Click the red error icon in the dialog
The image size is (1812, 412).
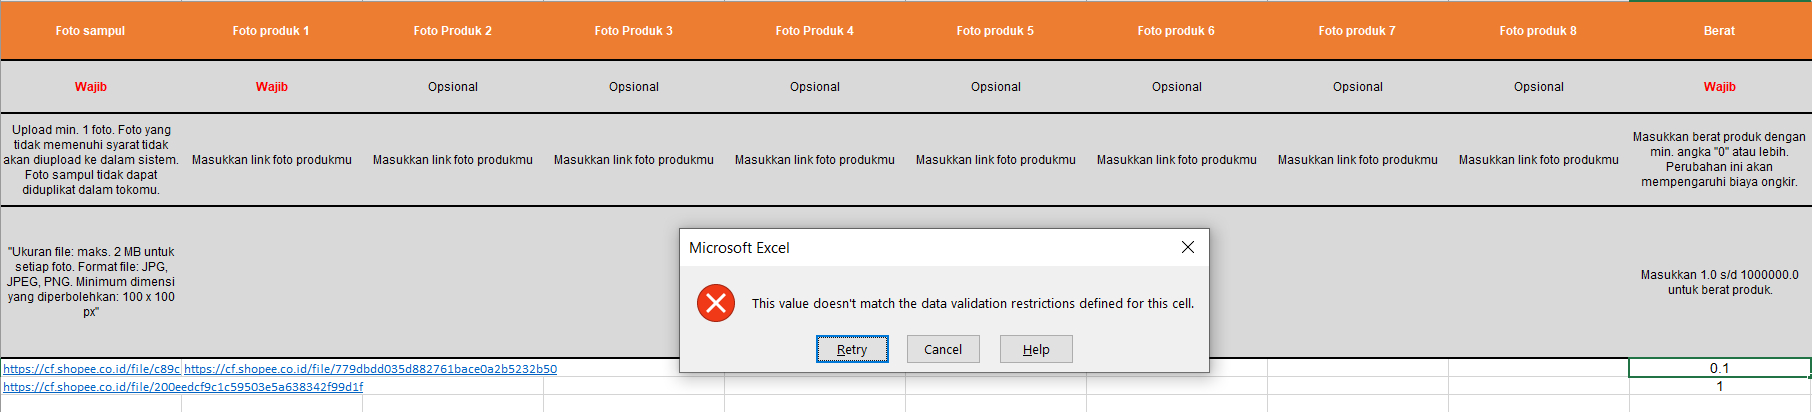[716, 303]
